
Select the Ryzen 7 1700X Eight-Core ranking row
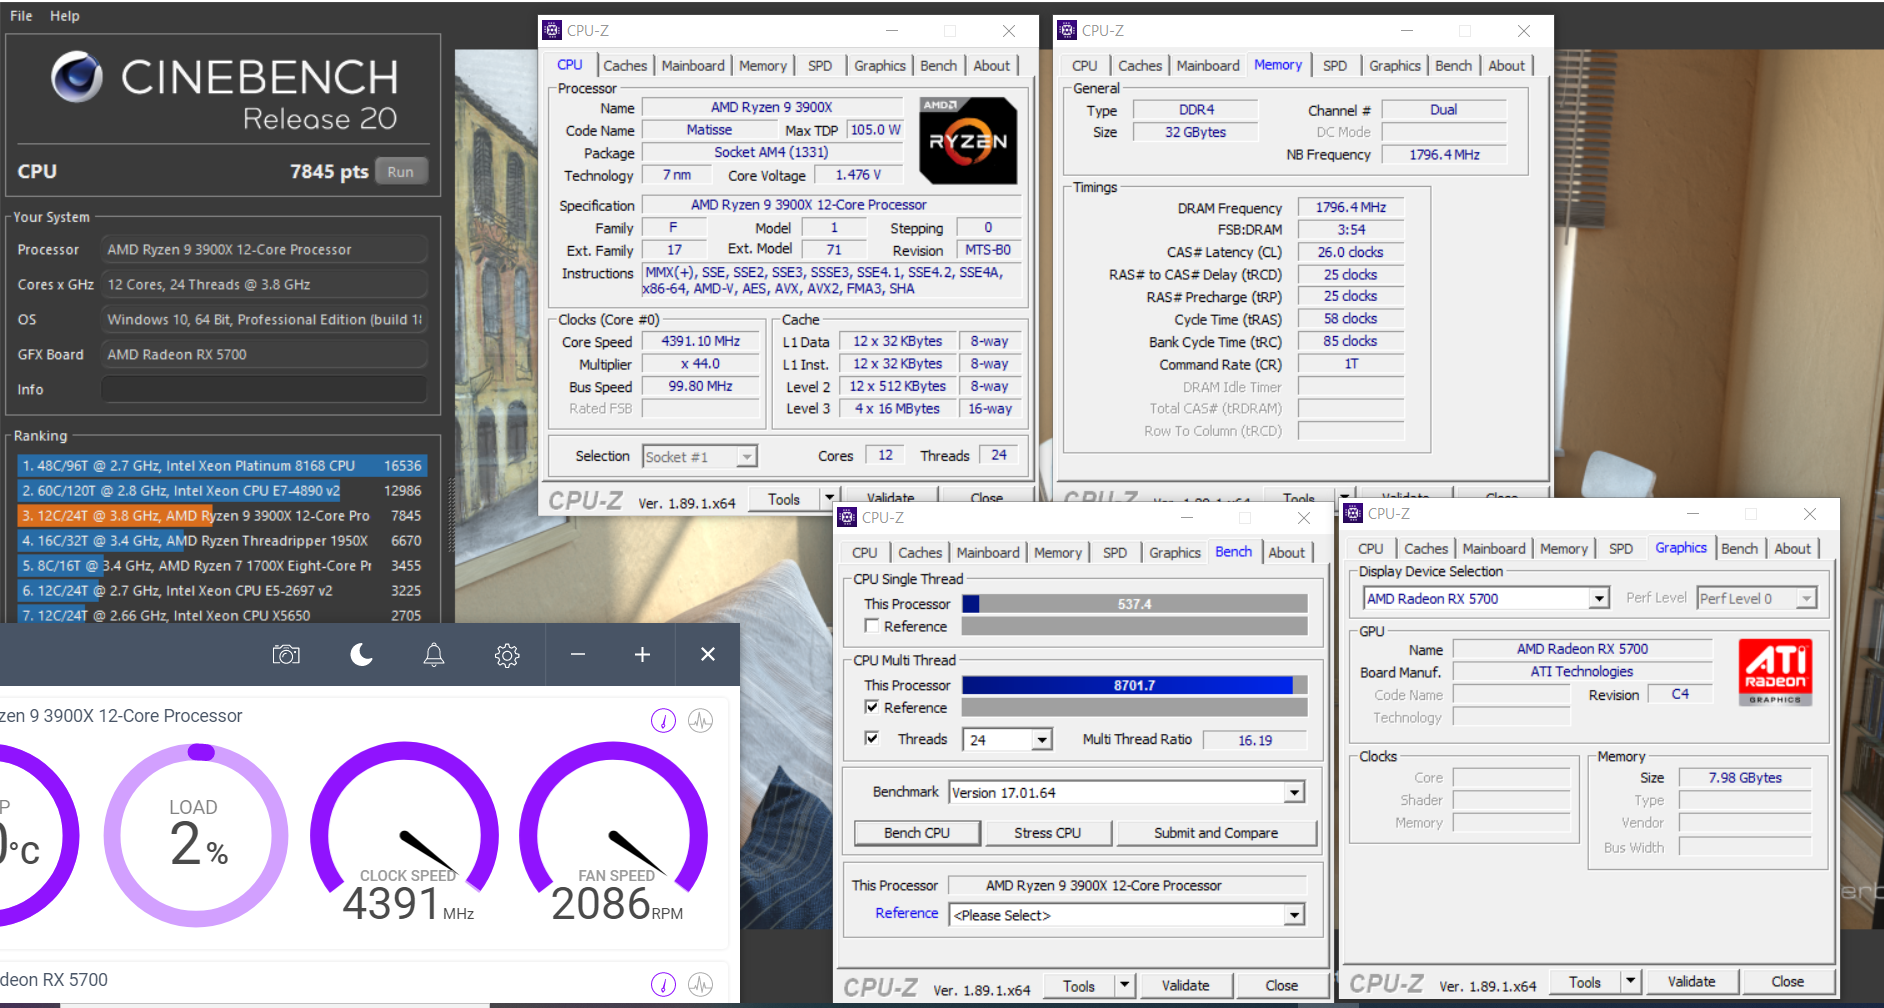[x=222, y=566]
